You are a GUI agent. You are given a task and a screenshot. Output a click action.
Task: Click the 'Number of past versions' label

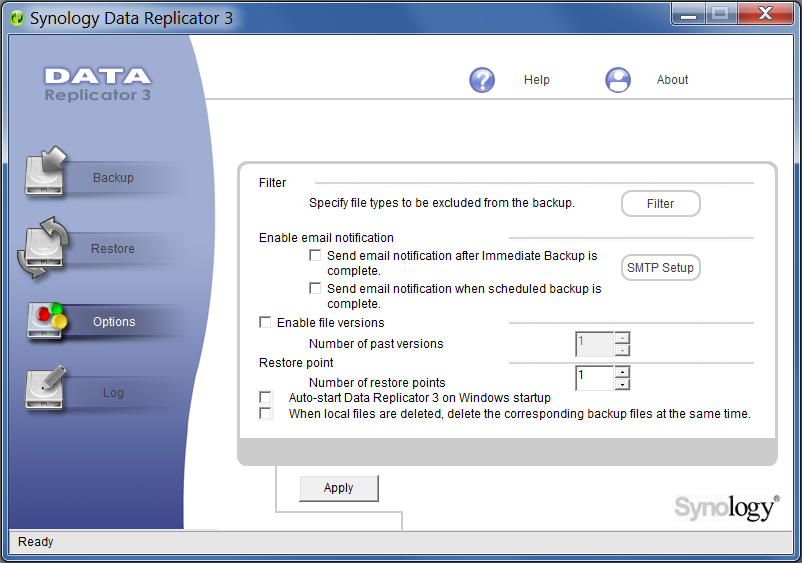[376, 344]
